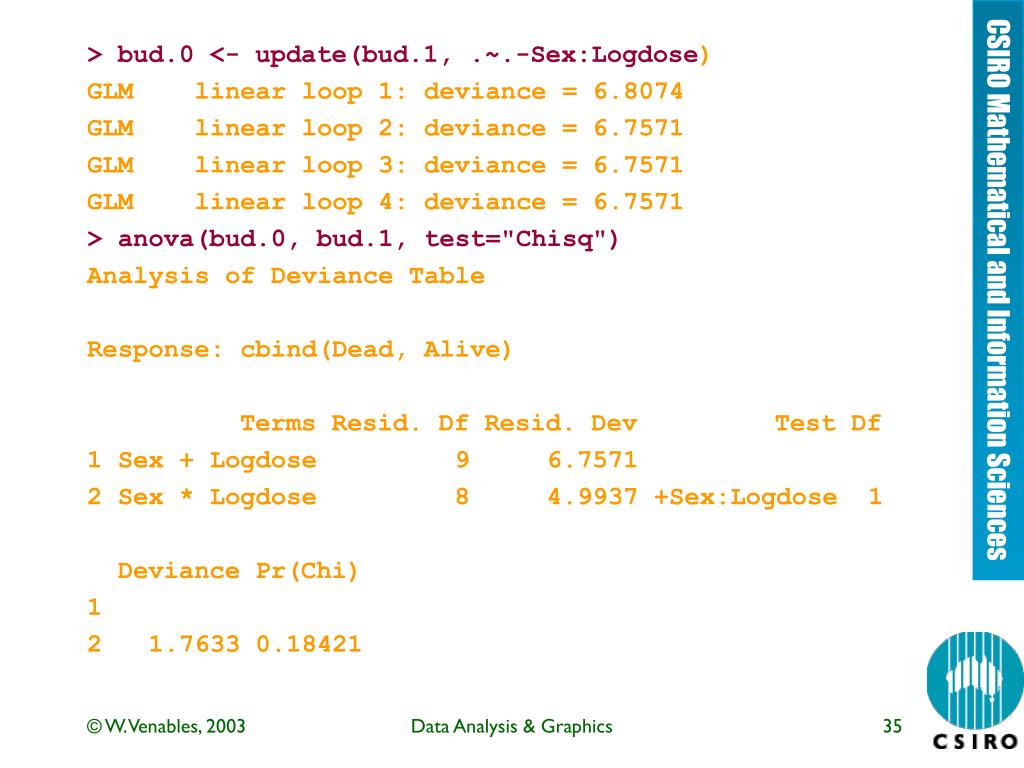This screenshot has height=768, width=1024.
Task: Click the '+Sex:Logdose' test term
Action: coord(745,497)
